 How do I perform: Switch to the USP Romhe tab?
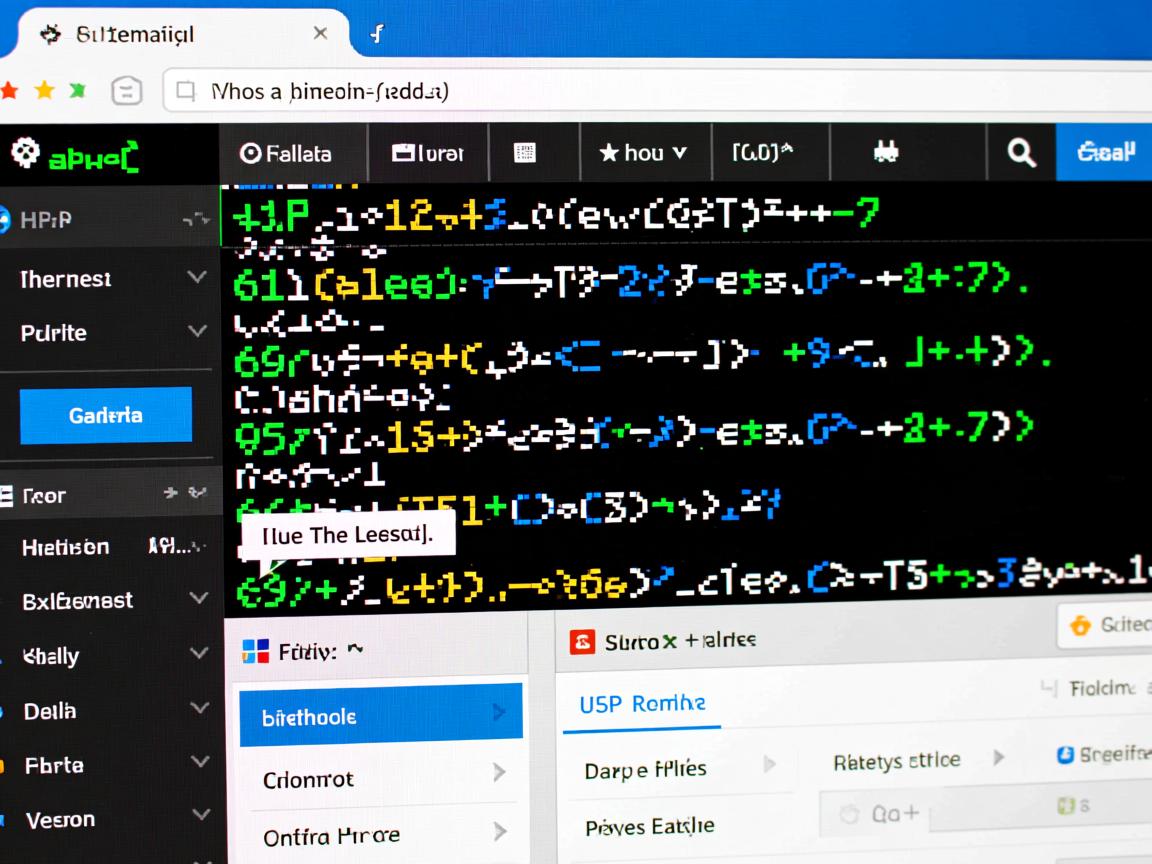click(642, 704)
